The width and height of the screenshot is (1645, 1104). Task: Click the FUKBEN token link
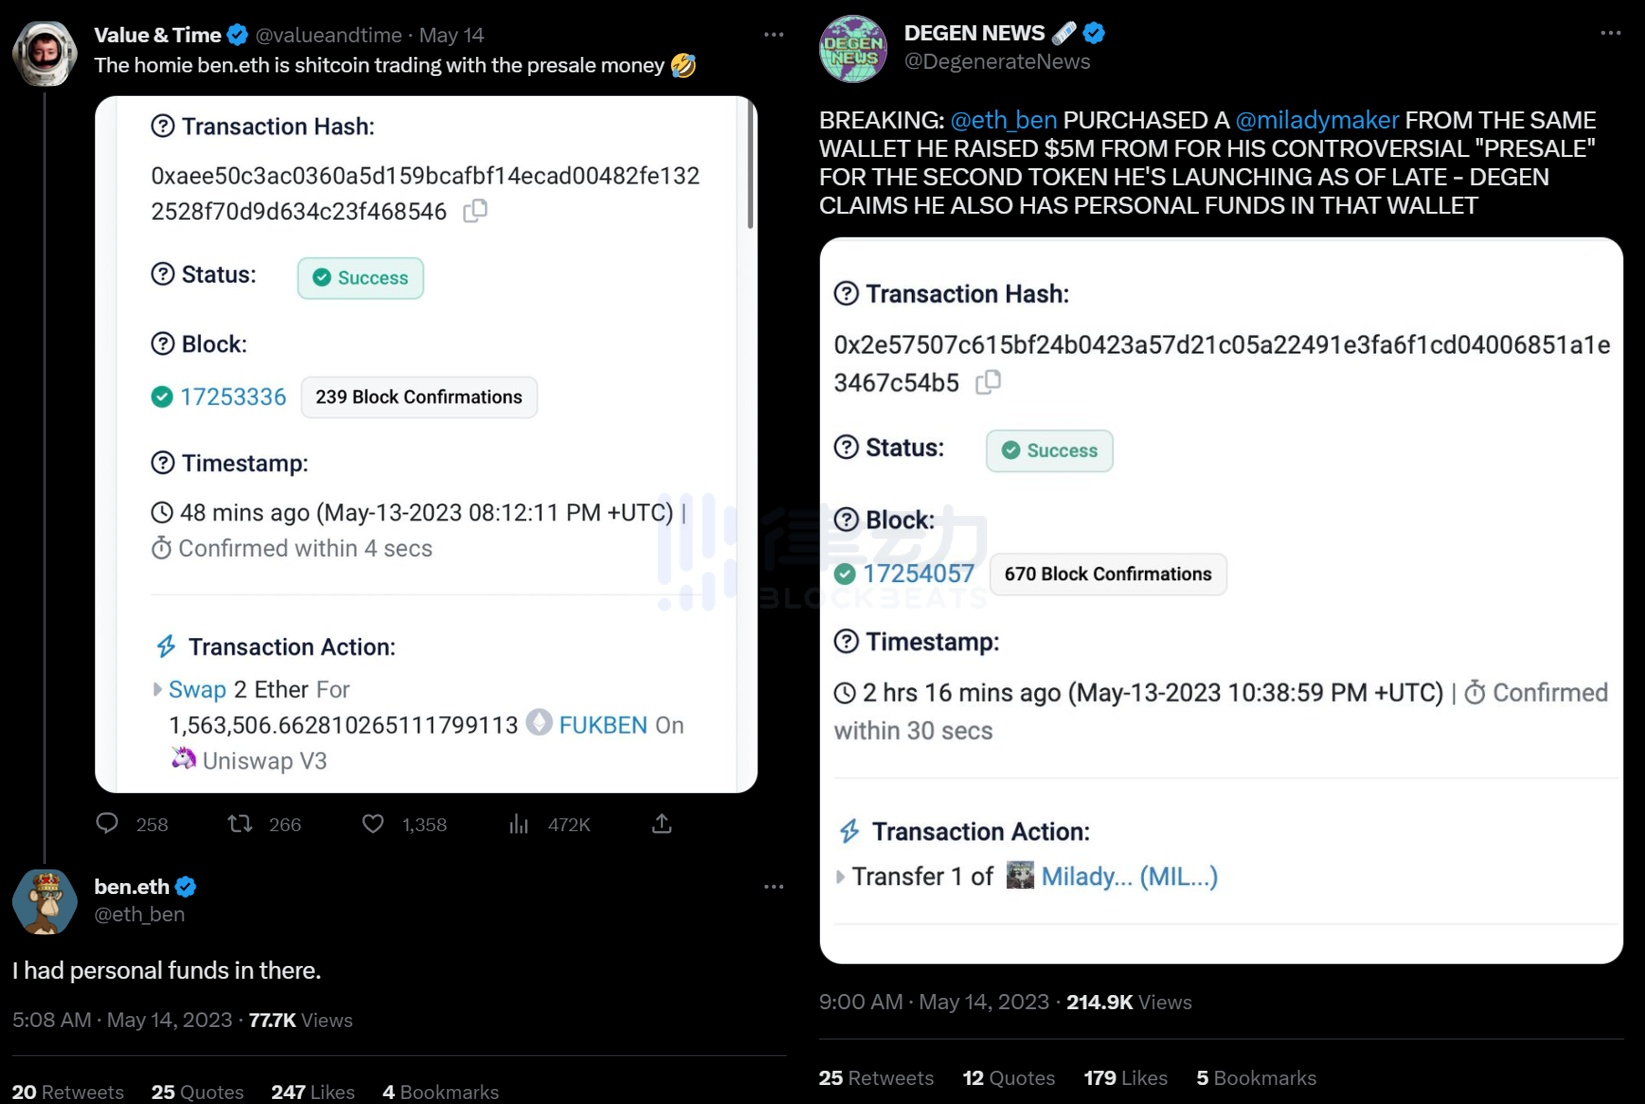click(x=602, y=725)
